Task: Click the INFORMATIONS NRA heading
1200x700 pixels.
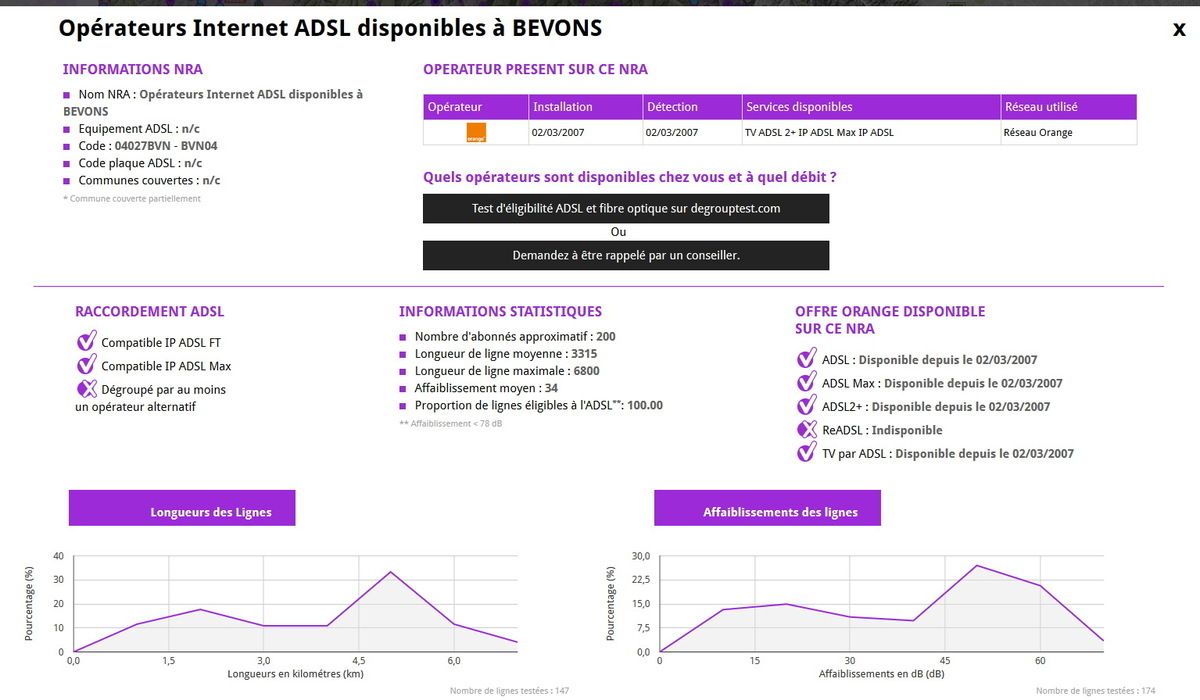Action: point(132,69)
